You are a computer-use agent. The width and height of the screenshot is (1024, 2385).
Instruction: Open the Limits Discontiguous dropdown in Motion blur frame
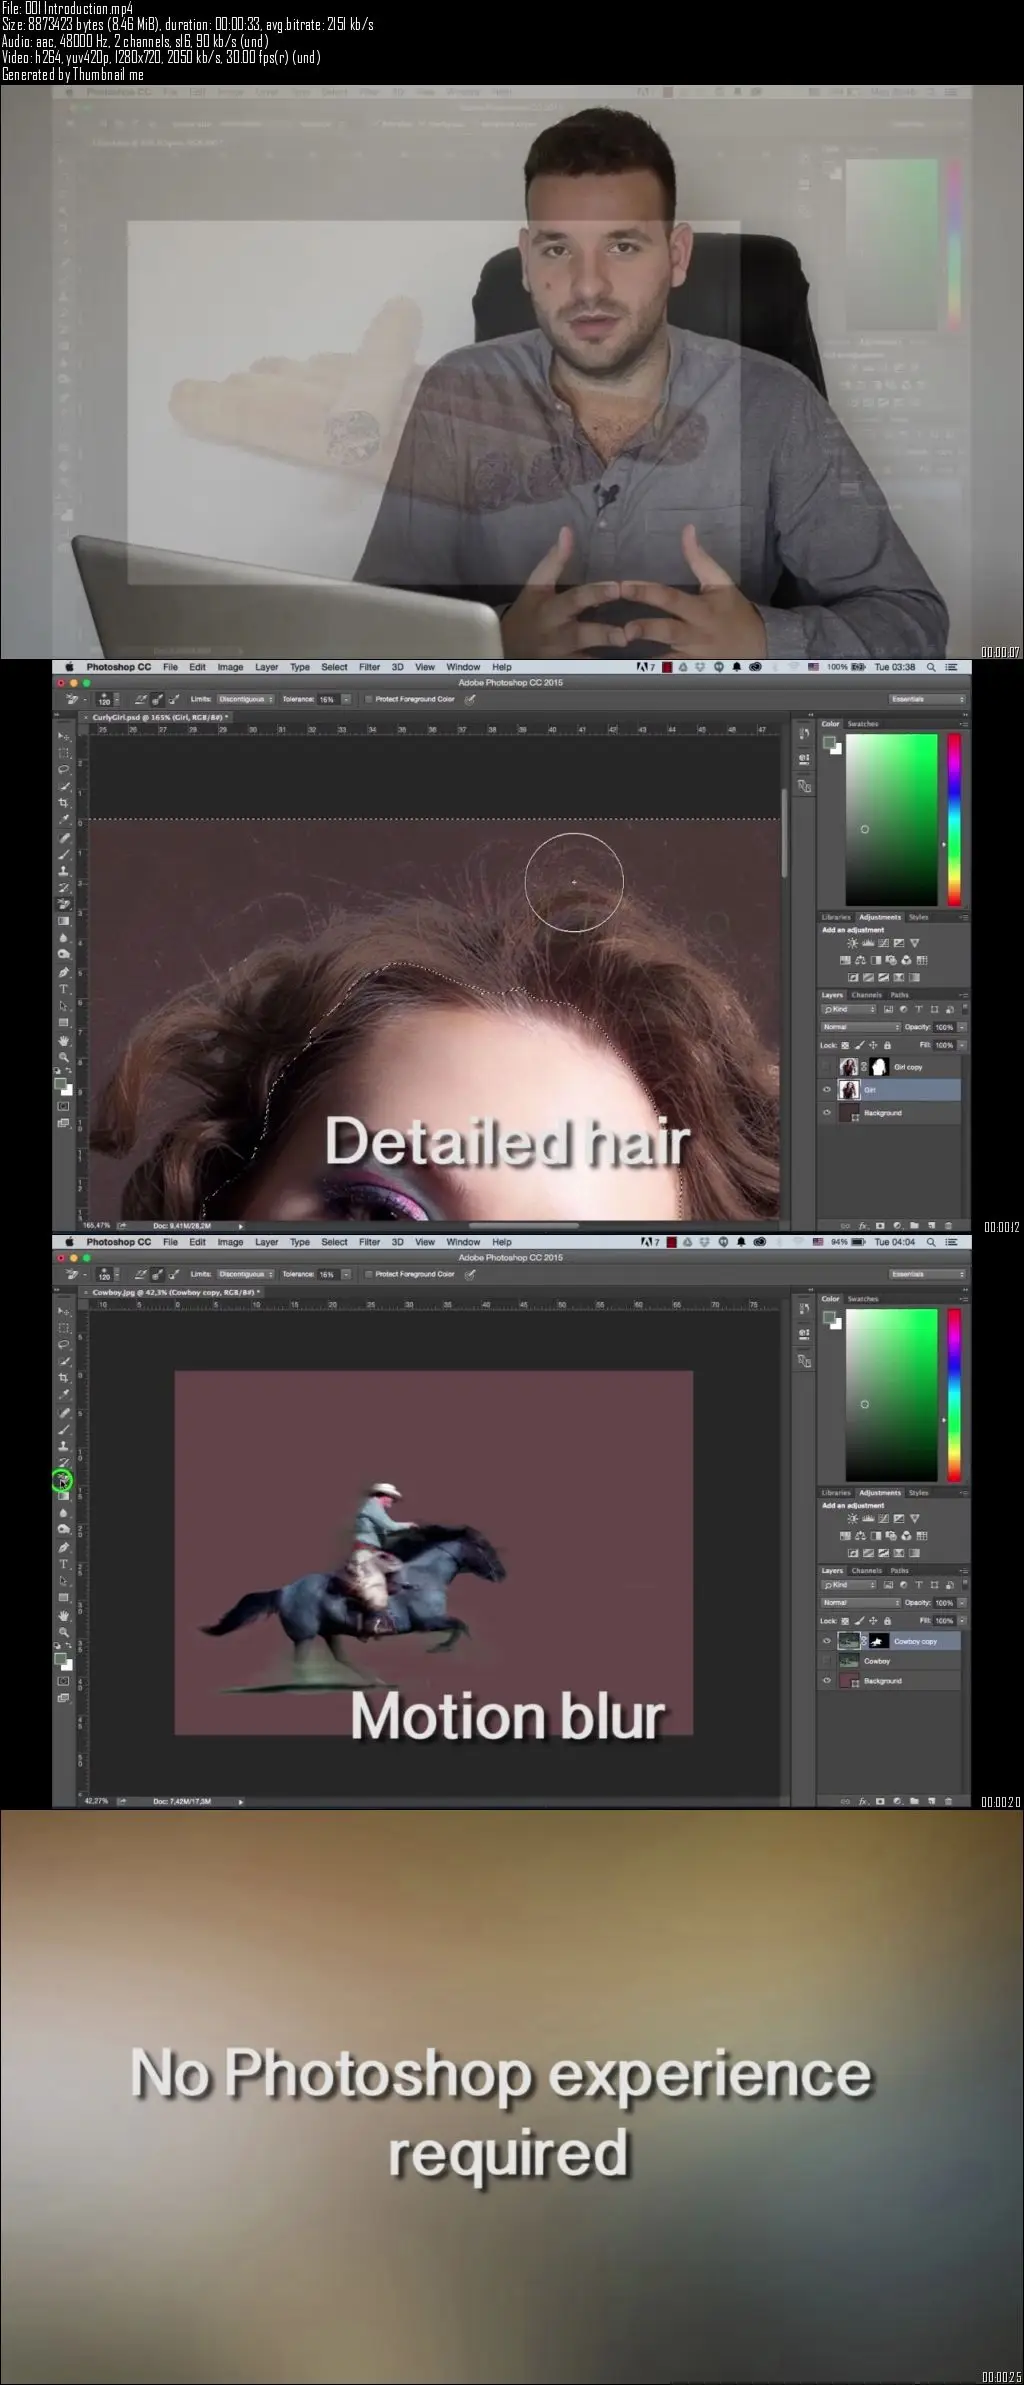pyautogui.click(x=245, y=1274)
